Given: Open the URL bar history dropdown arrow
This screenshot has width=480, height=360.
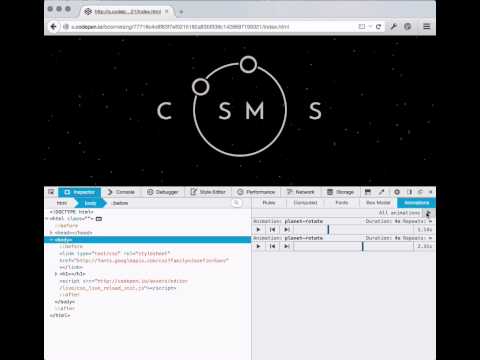Looking at the screenshot, I should (x=370, y=27).
